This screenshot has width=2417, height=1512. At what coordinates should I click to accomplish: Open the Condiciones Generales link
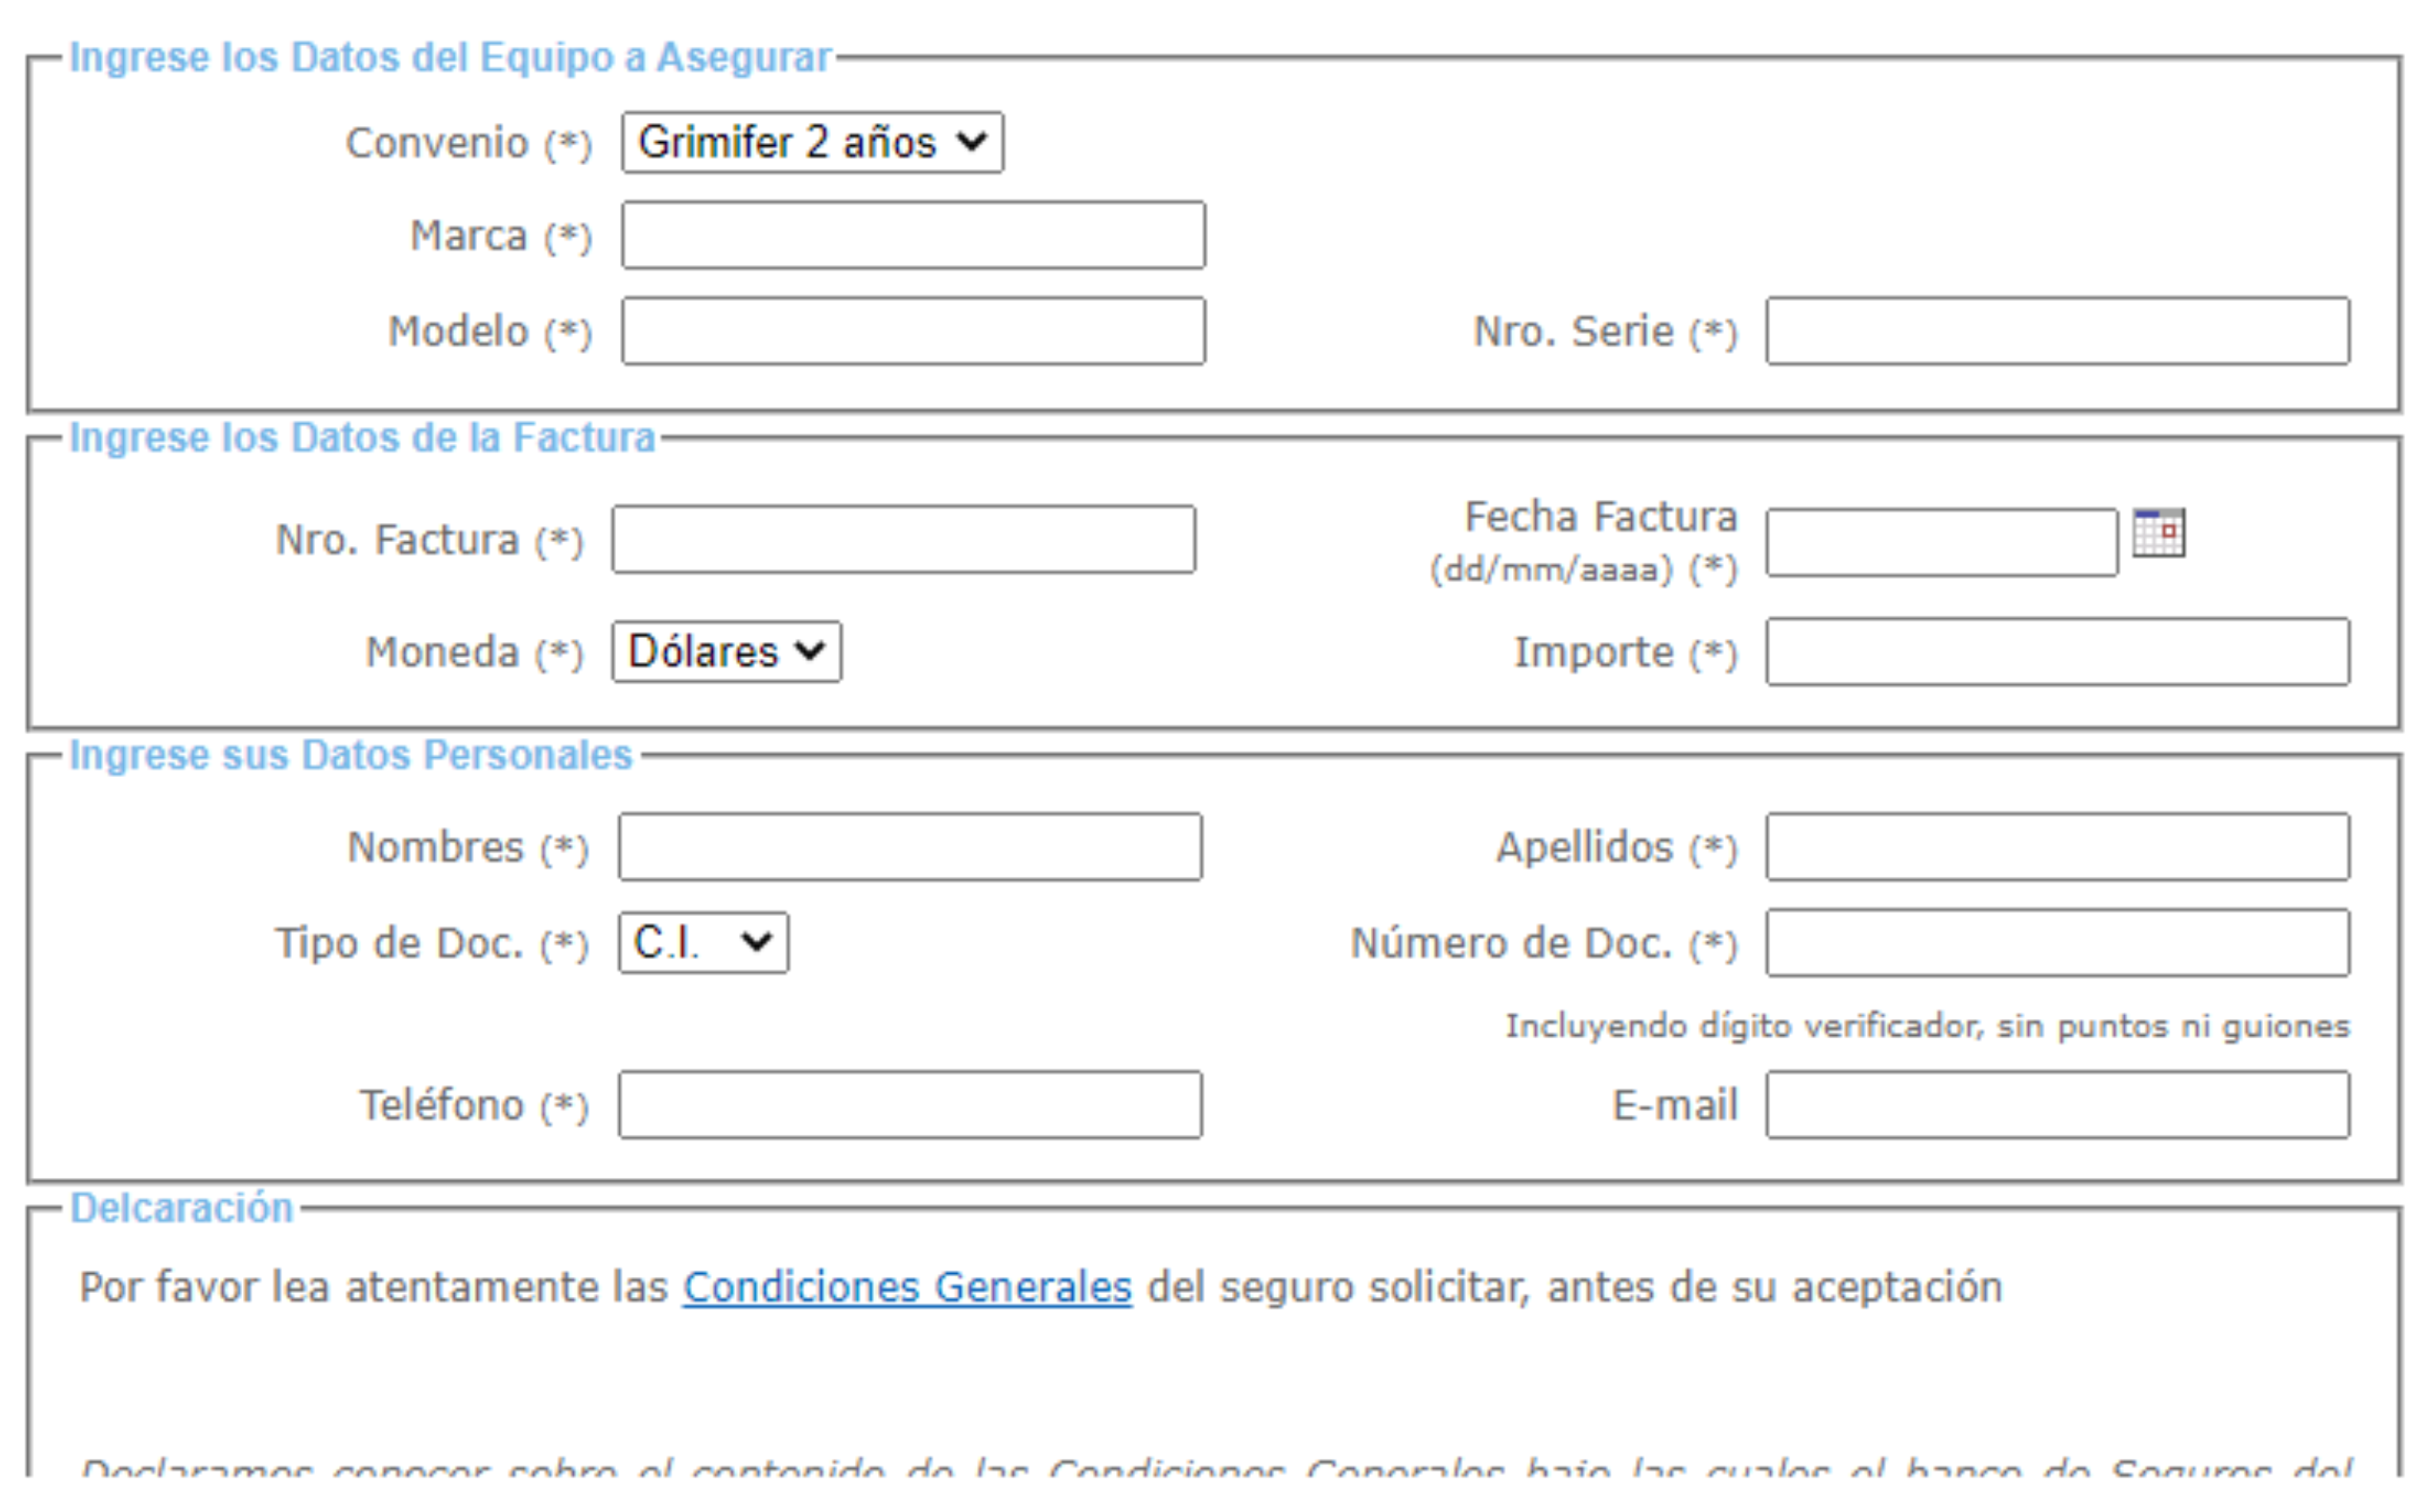(906, 1287)
